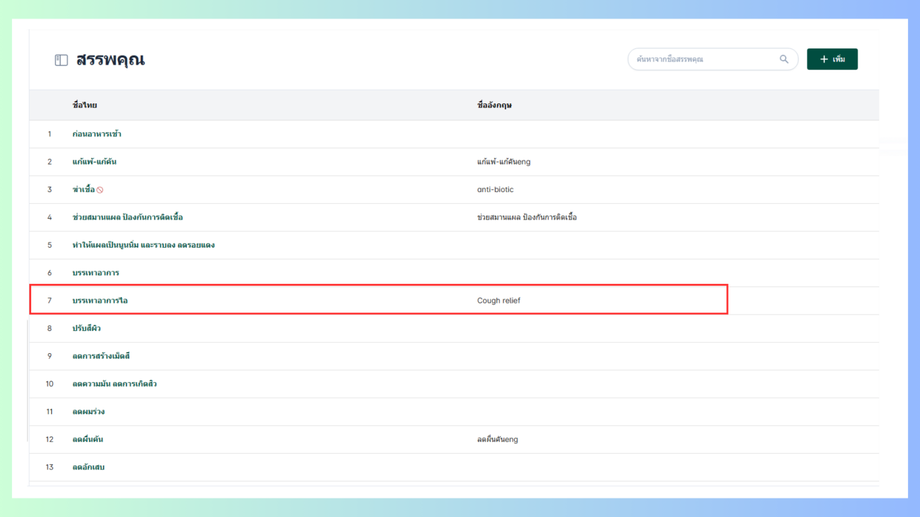Open row 4 ช่วยสมานแผล ป้องกันการติดเชื้อ link
920x517 pixels.
pos(127,217)
